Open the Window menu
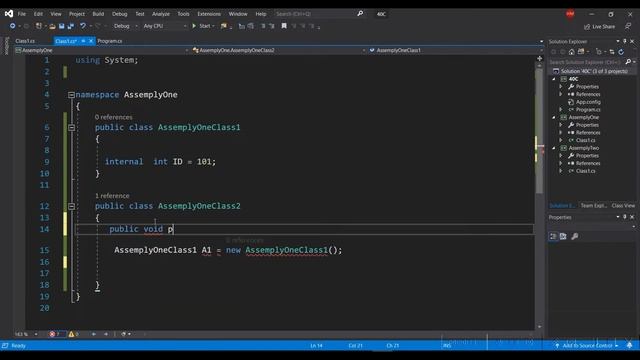Image resolution: width=640 pixels, height=360 pixels. [238, 14]
